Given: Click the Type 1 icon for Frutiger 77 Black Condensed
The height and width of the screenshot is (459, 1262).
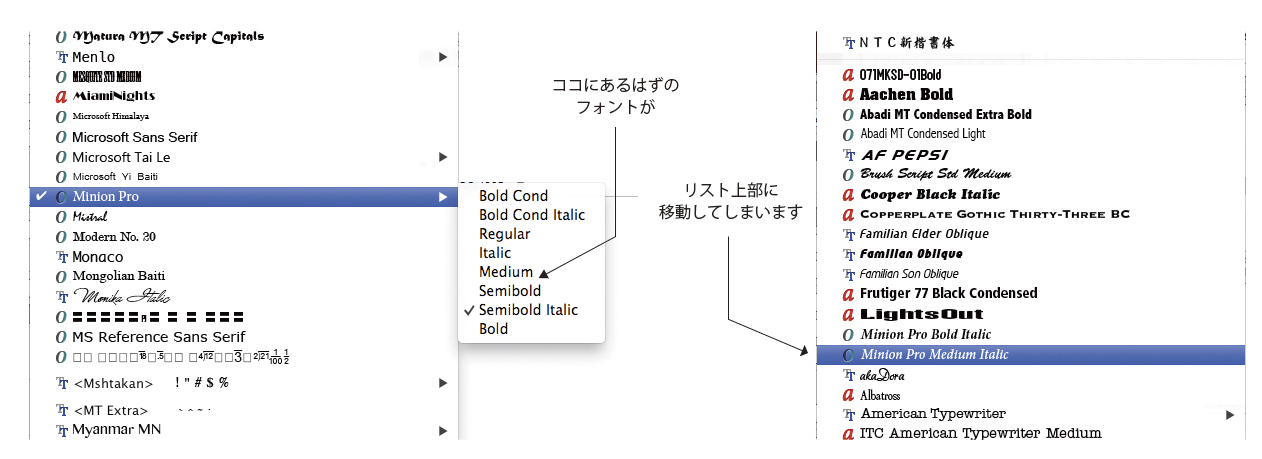Looking at the screenshot, I should (x=849, y=294).
